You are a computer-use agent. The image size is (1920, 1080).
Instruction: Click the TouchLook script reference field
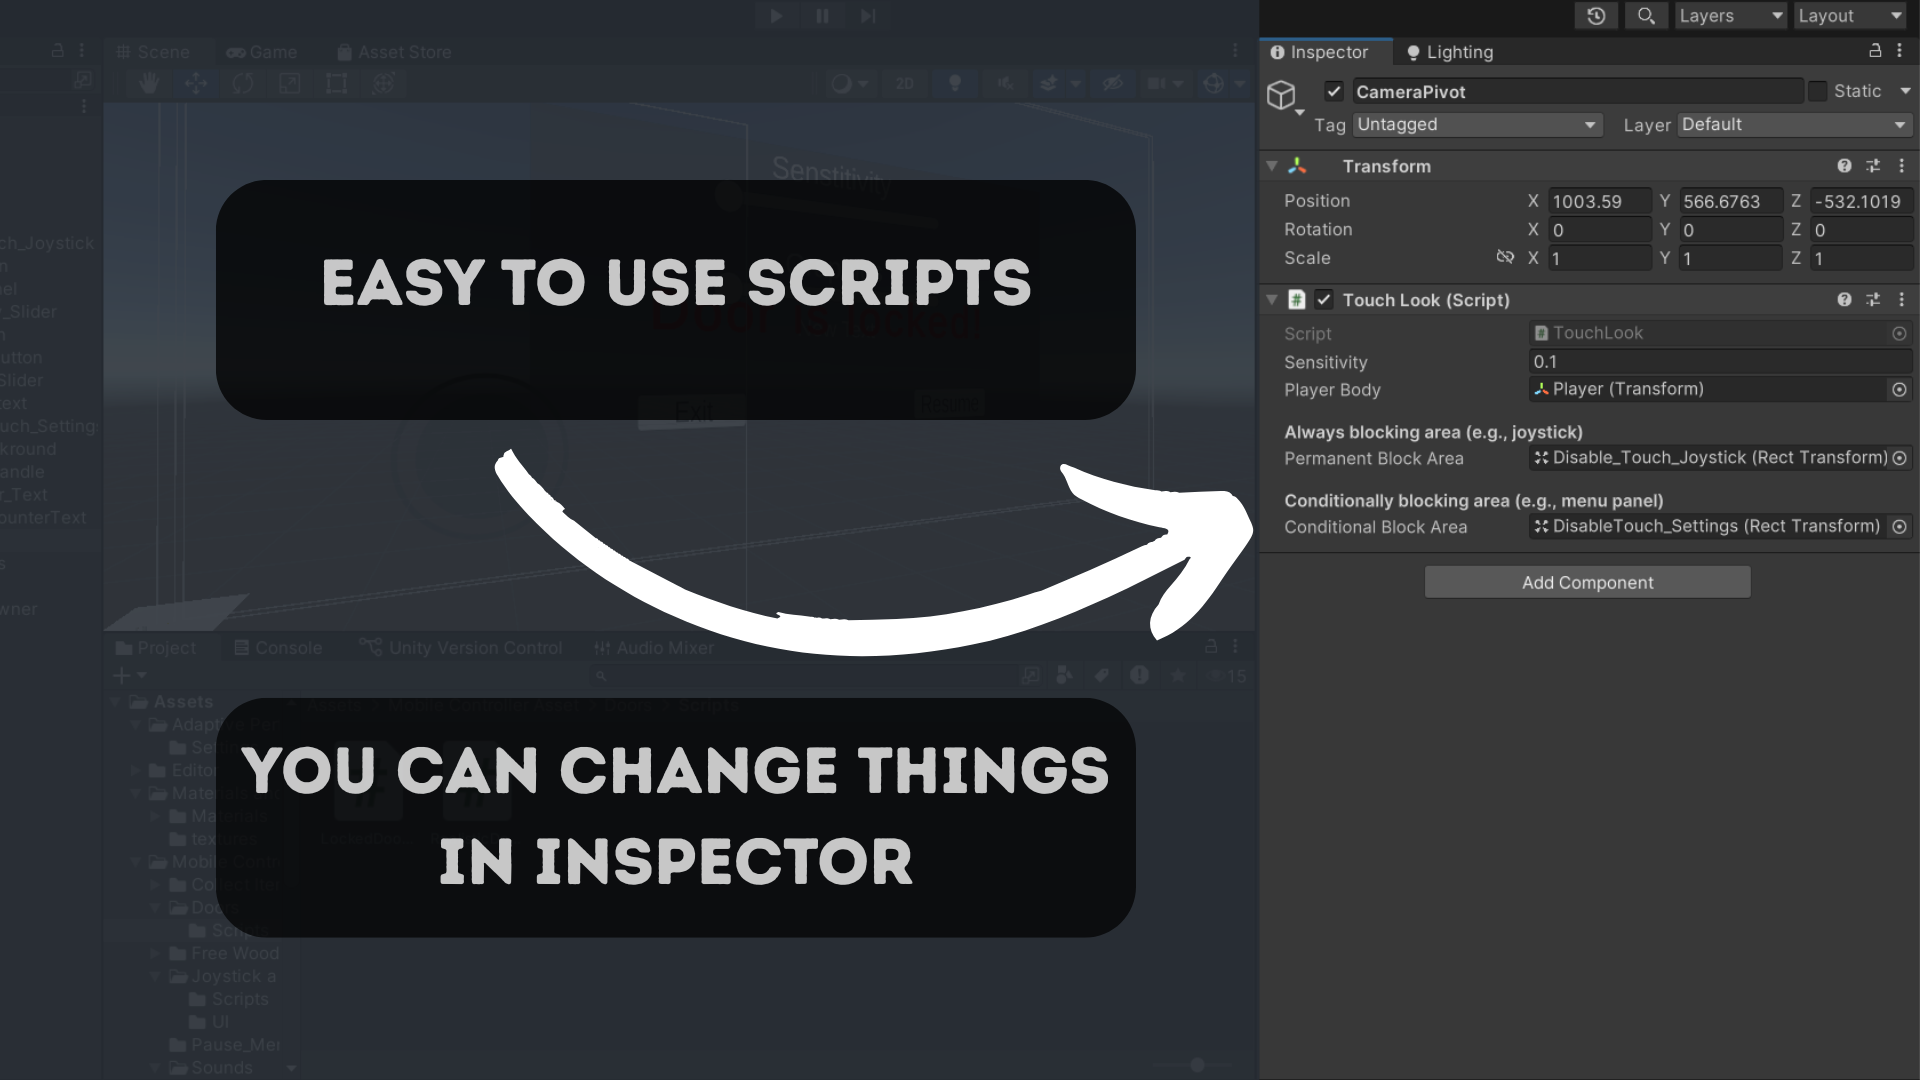point(1709,333)
